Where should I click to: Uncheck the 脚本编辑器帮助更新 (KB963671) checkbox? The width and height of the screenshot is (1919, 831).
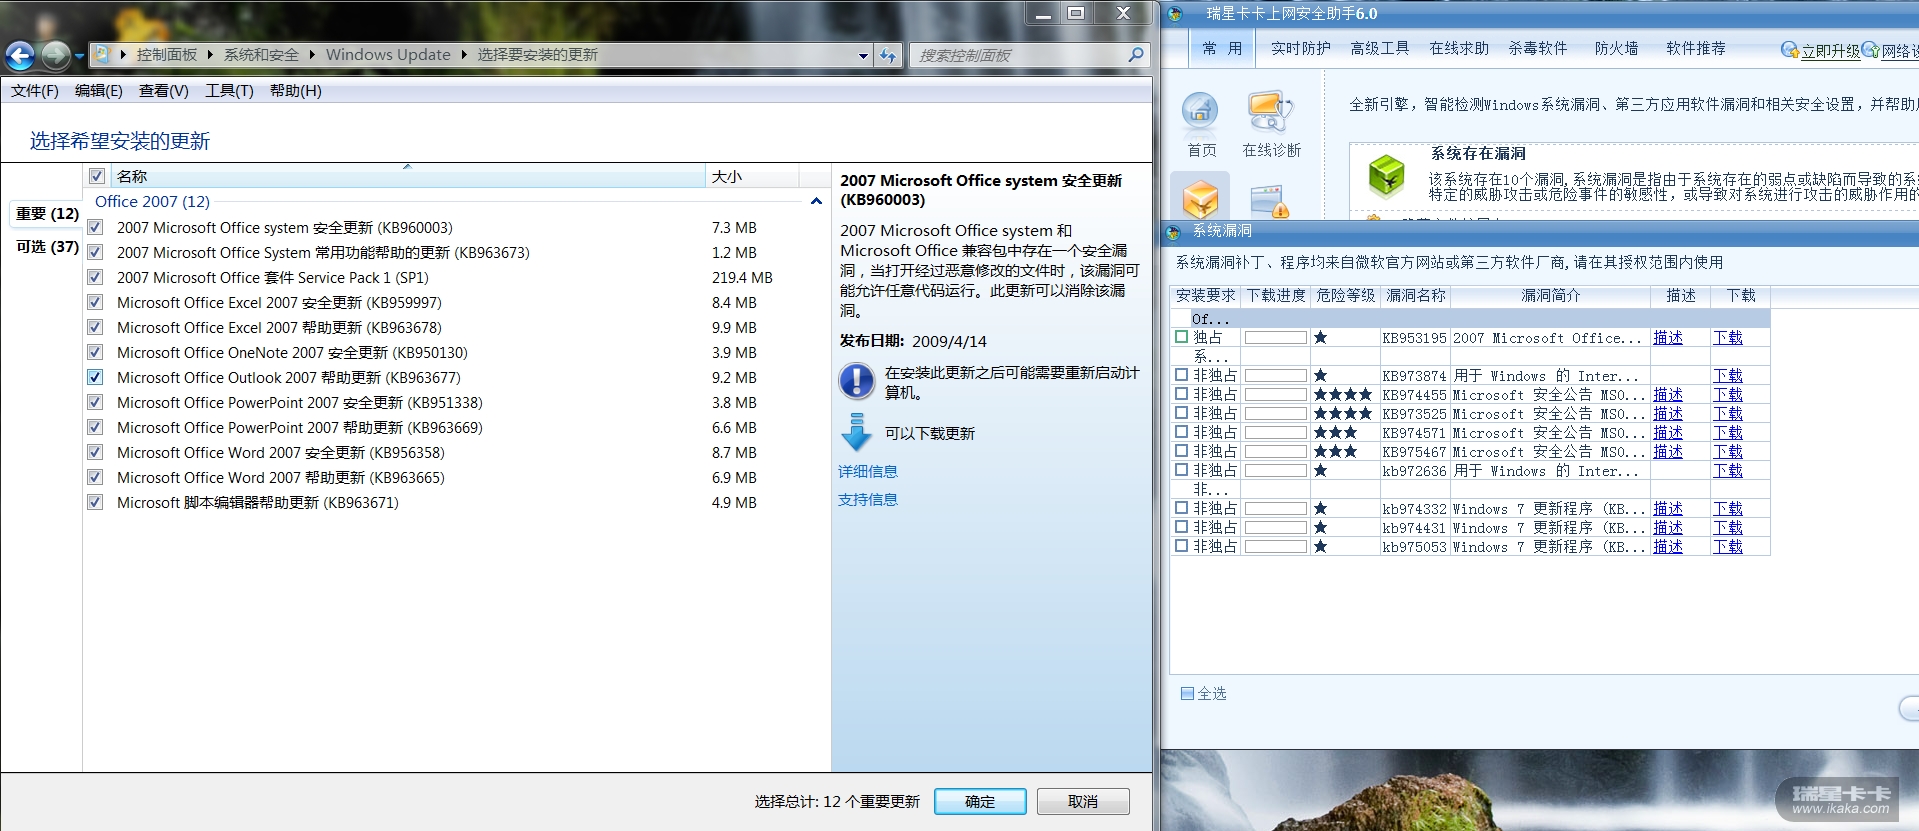click(95, 502)
